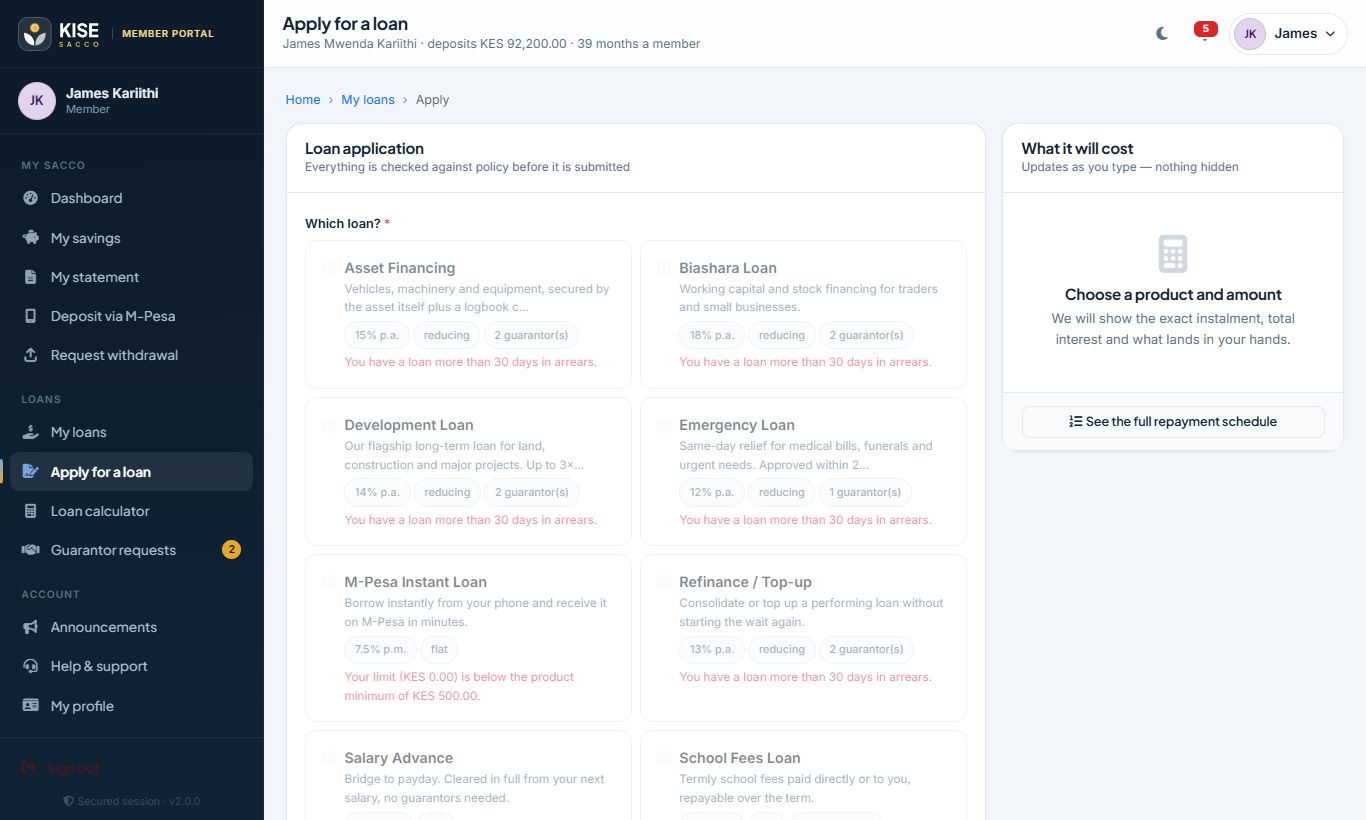Image resolution: width=1366 pixels, height=820 pixels.
Task: Click the KISE Sacco logo icon
Action: pos(35,33)
